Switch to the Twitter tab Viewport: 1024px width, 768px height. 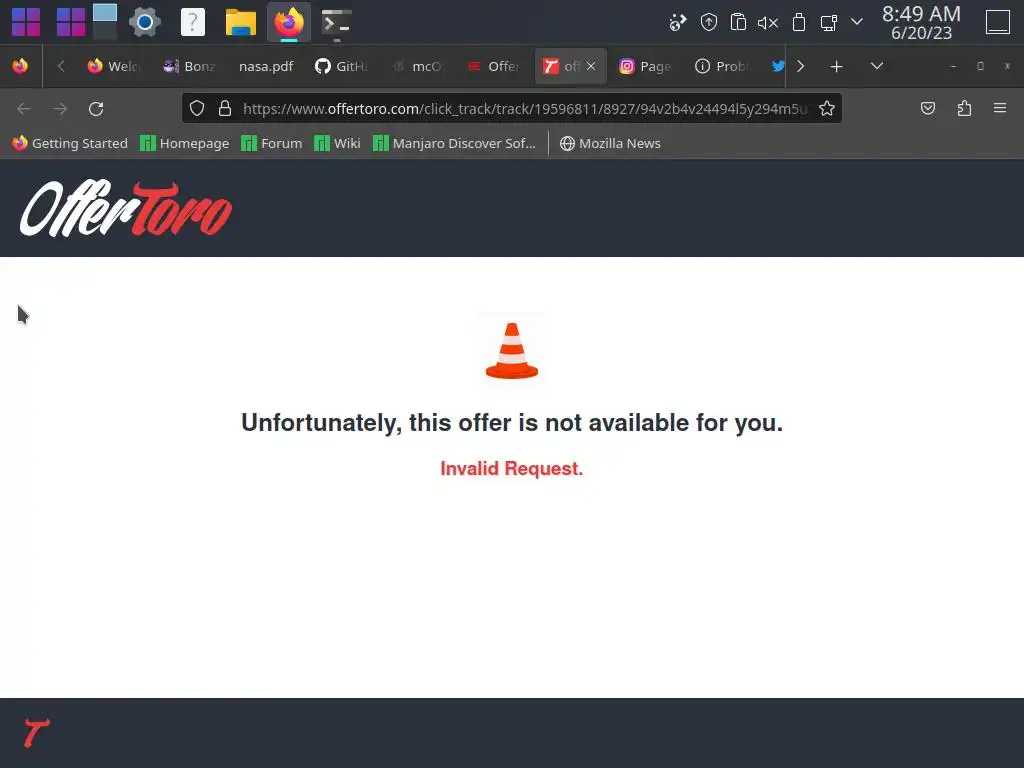point(778,66)
